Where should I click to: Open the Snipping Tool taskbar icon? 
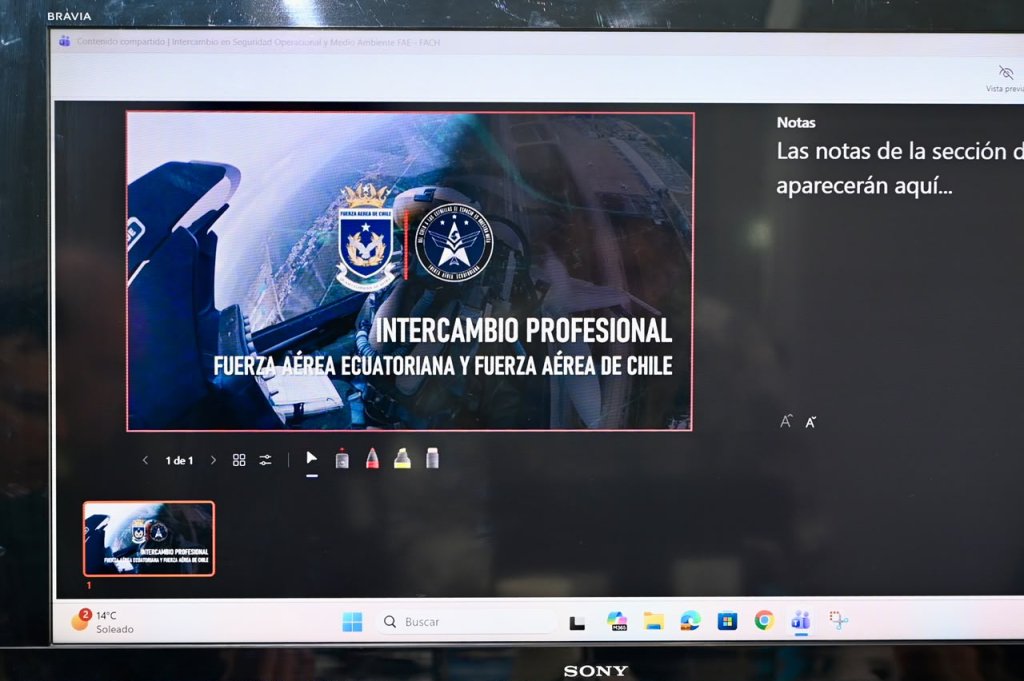(x=839, y=620)
